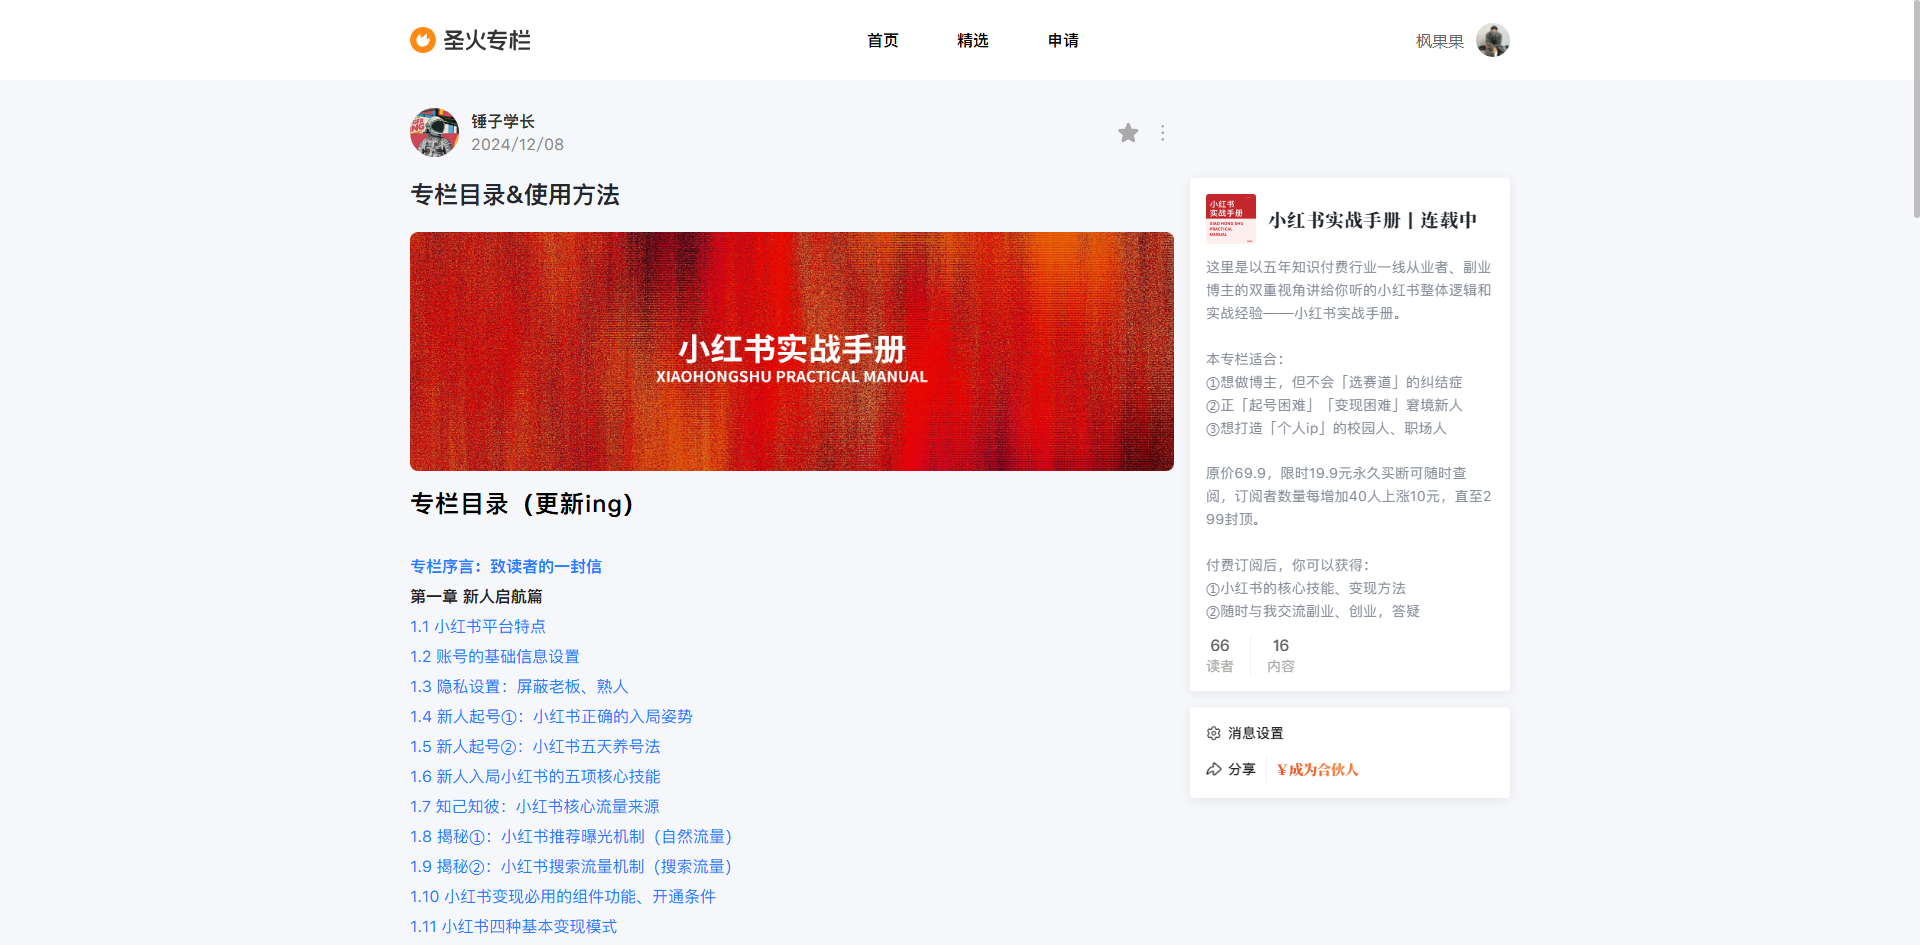Click the 枫果果 user avatar
This screenshot has height=945, width=1920.
click(1492, 41)
